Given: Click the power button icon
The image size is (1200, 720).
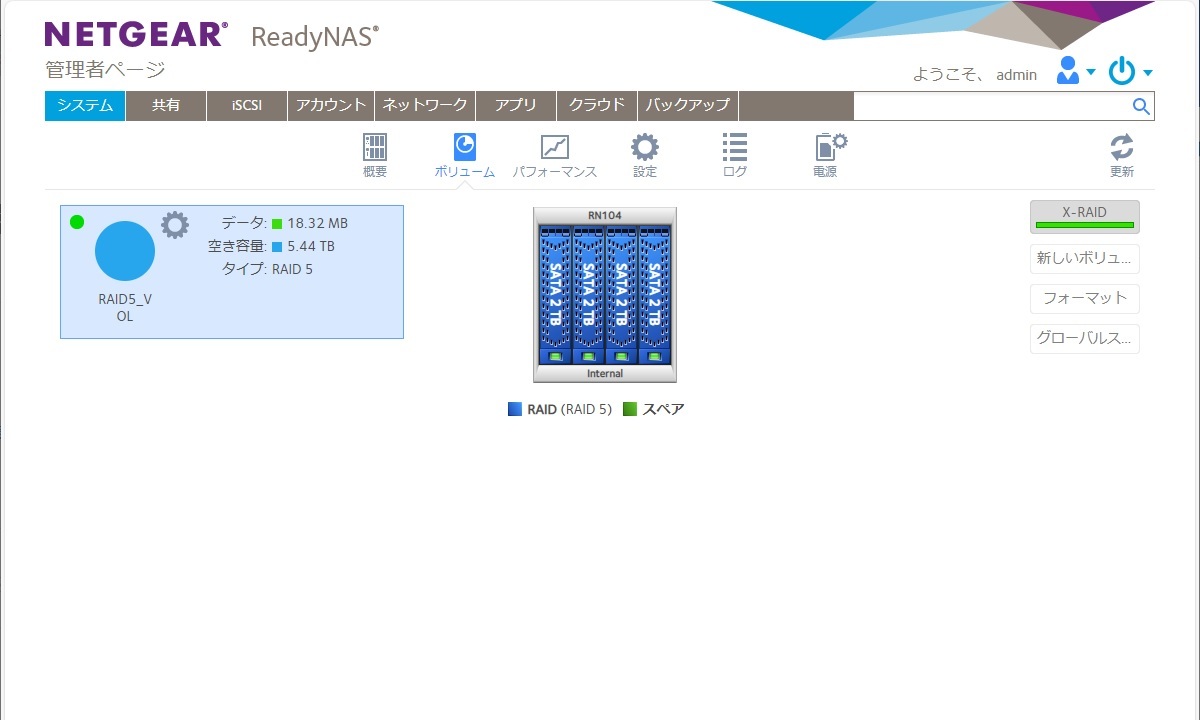Looking at the screenshot, I should point(1123,71).
